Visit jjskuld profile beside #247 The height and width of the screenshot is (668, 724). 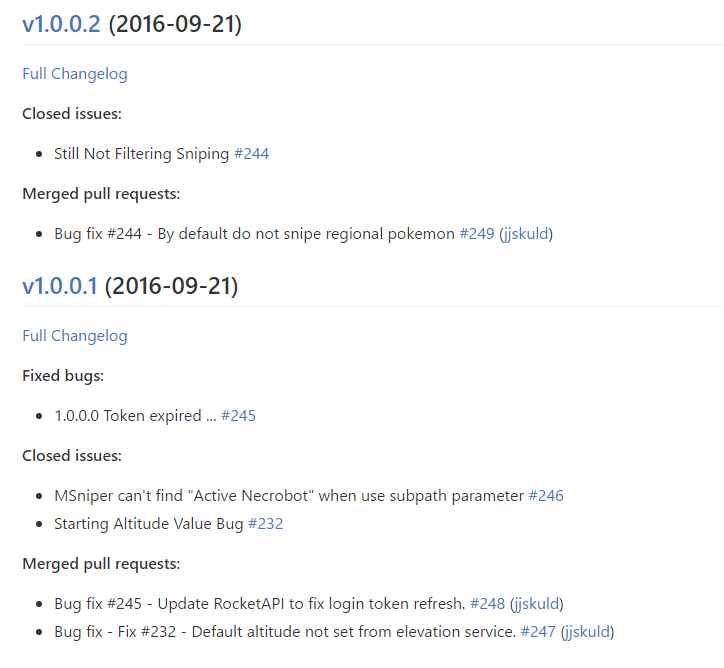click(x=587, y=632)
